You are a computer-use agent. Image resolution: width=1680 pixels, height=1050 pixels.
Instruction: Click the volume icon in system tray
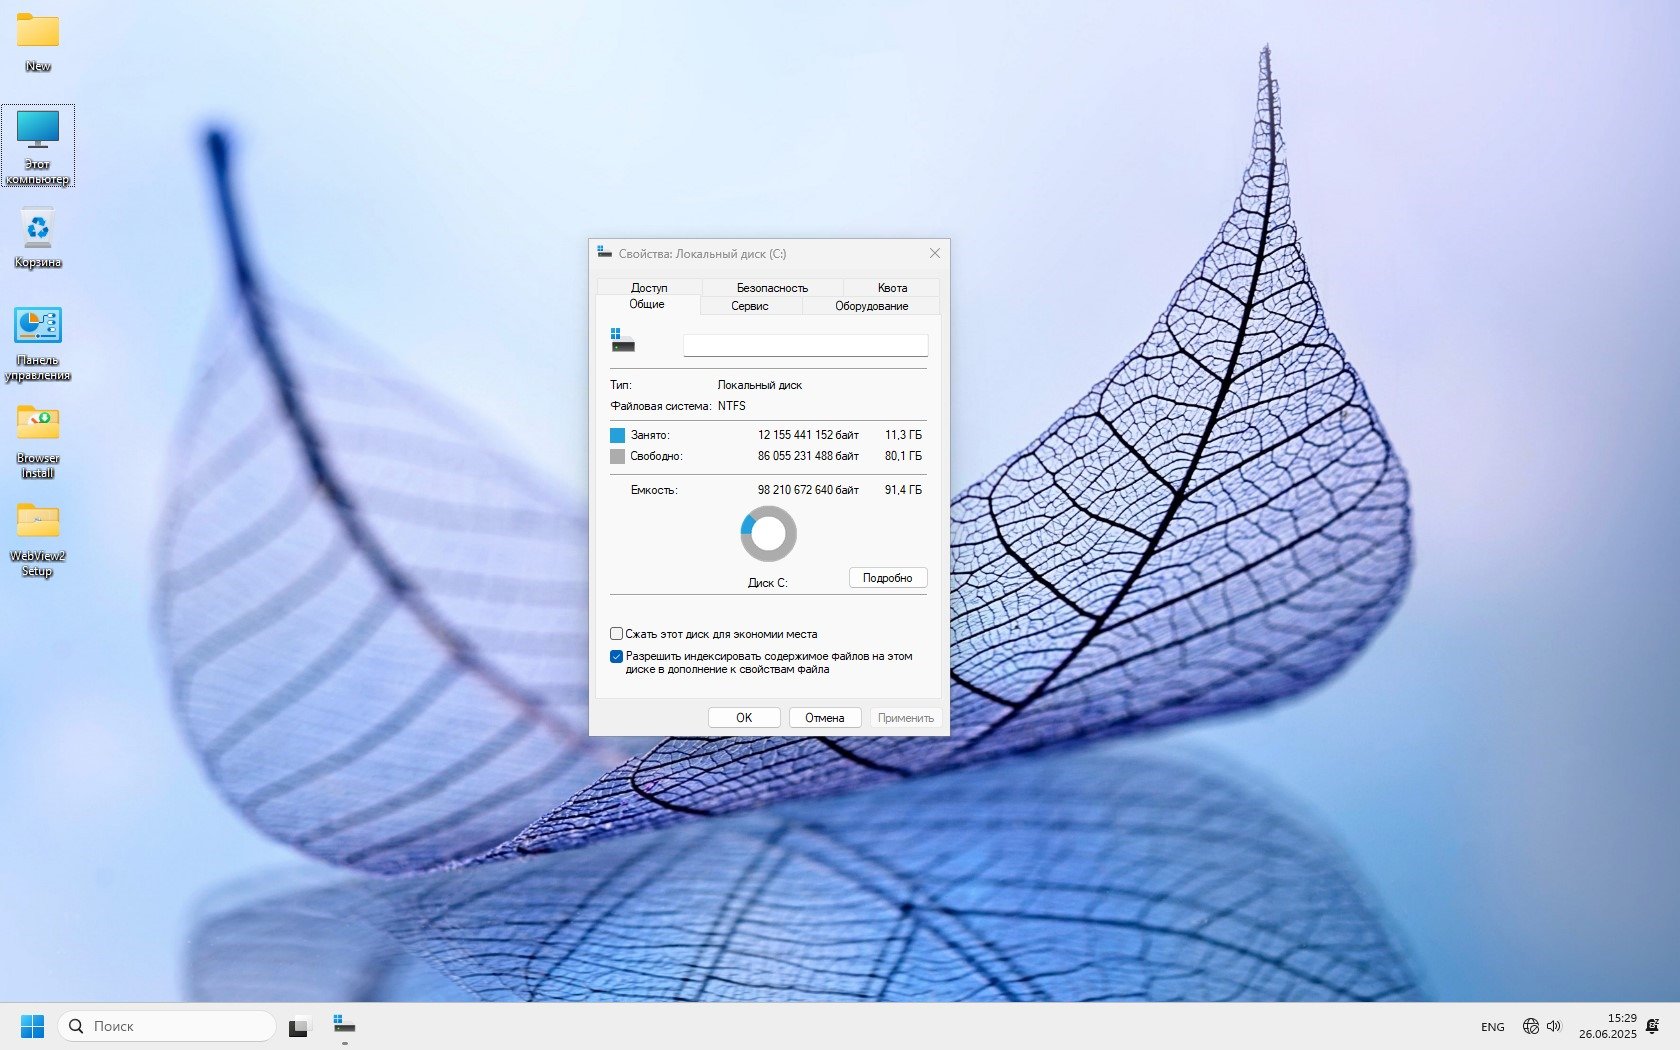1554,1026
